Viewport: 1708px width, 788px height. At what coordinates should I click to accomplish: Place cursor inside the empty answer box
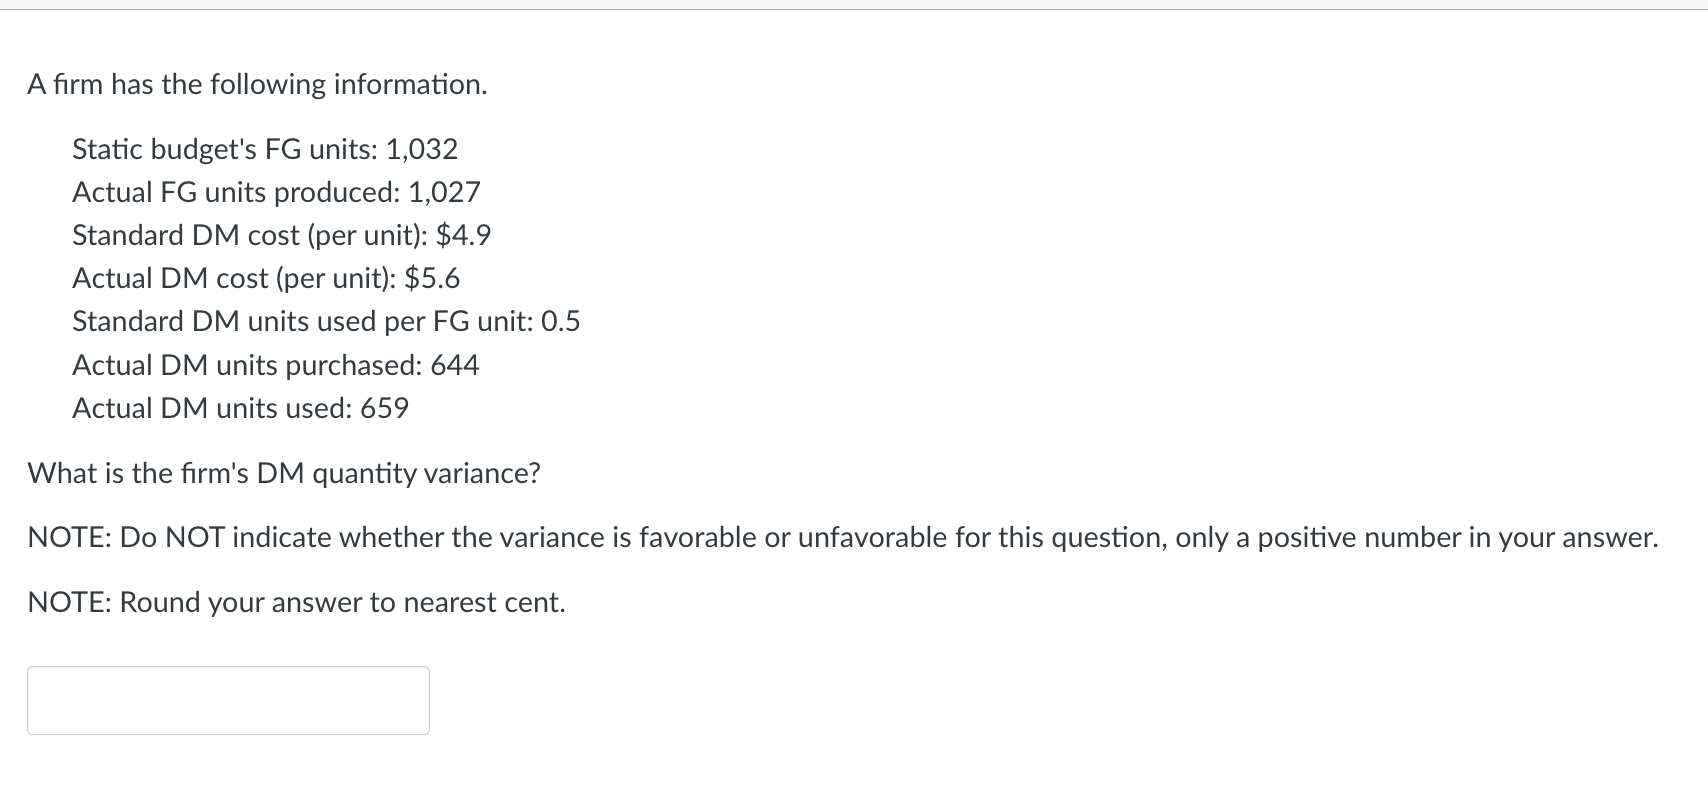coord(228,699)
